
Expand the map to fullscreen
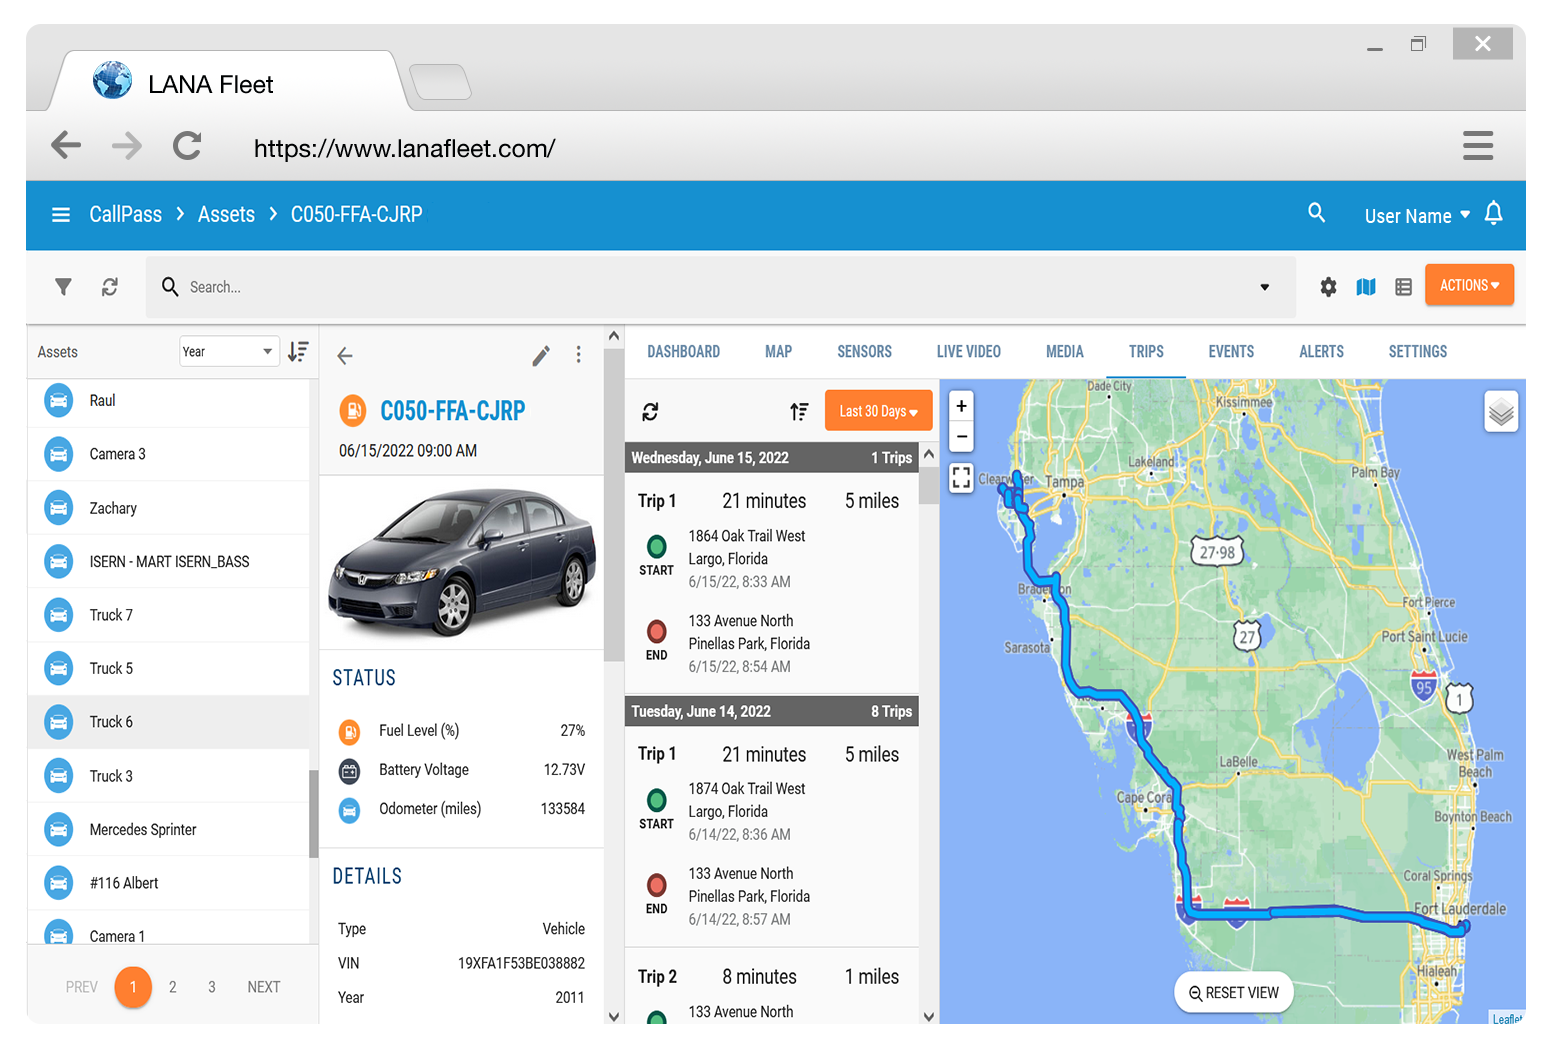(961, 478)
